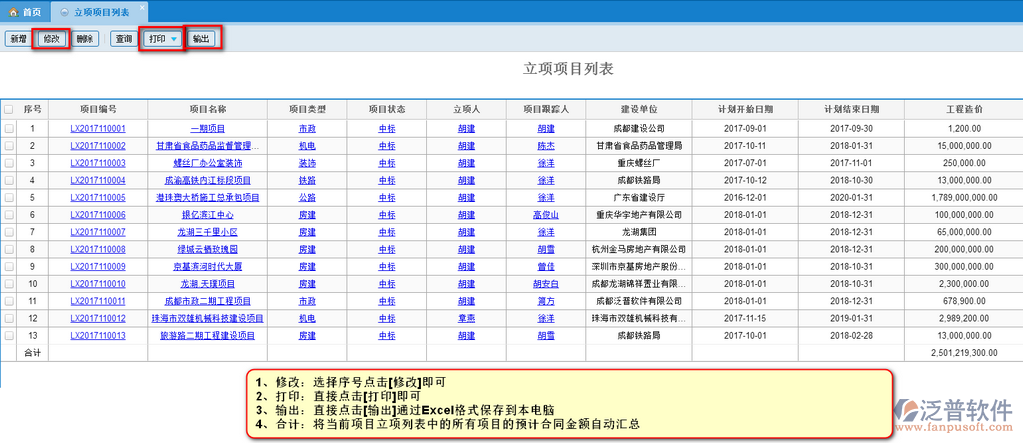Open the 查询 search function
The image size is (1023, 443).
pos(124,39)
